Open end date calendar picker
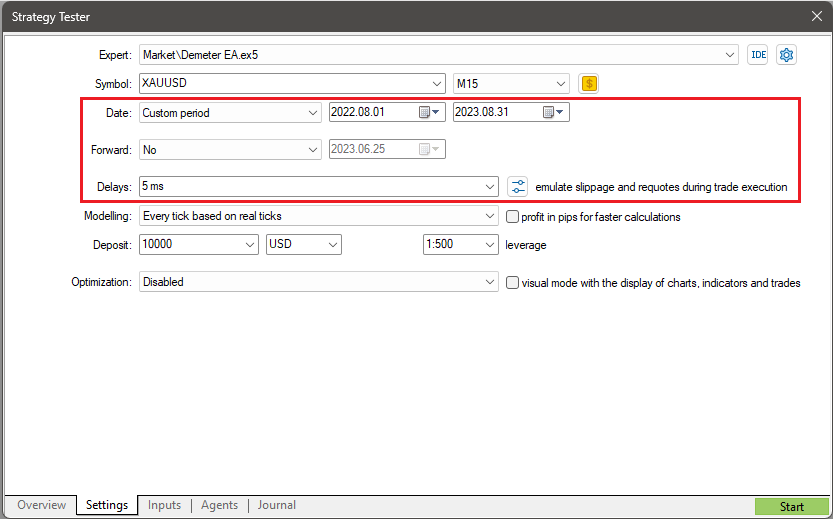The width and height of the screenshot is (833, 519). coord(554,112)
